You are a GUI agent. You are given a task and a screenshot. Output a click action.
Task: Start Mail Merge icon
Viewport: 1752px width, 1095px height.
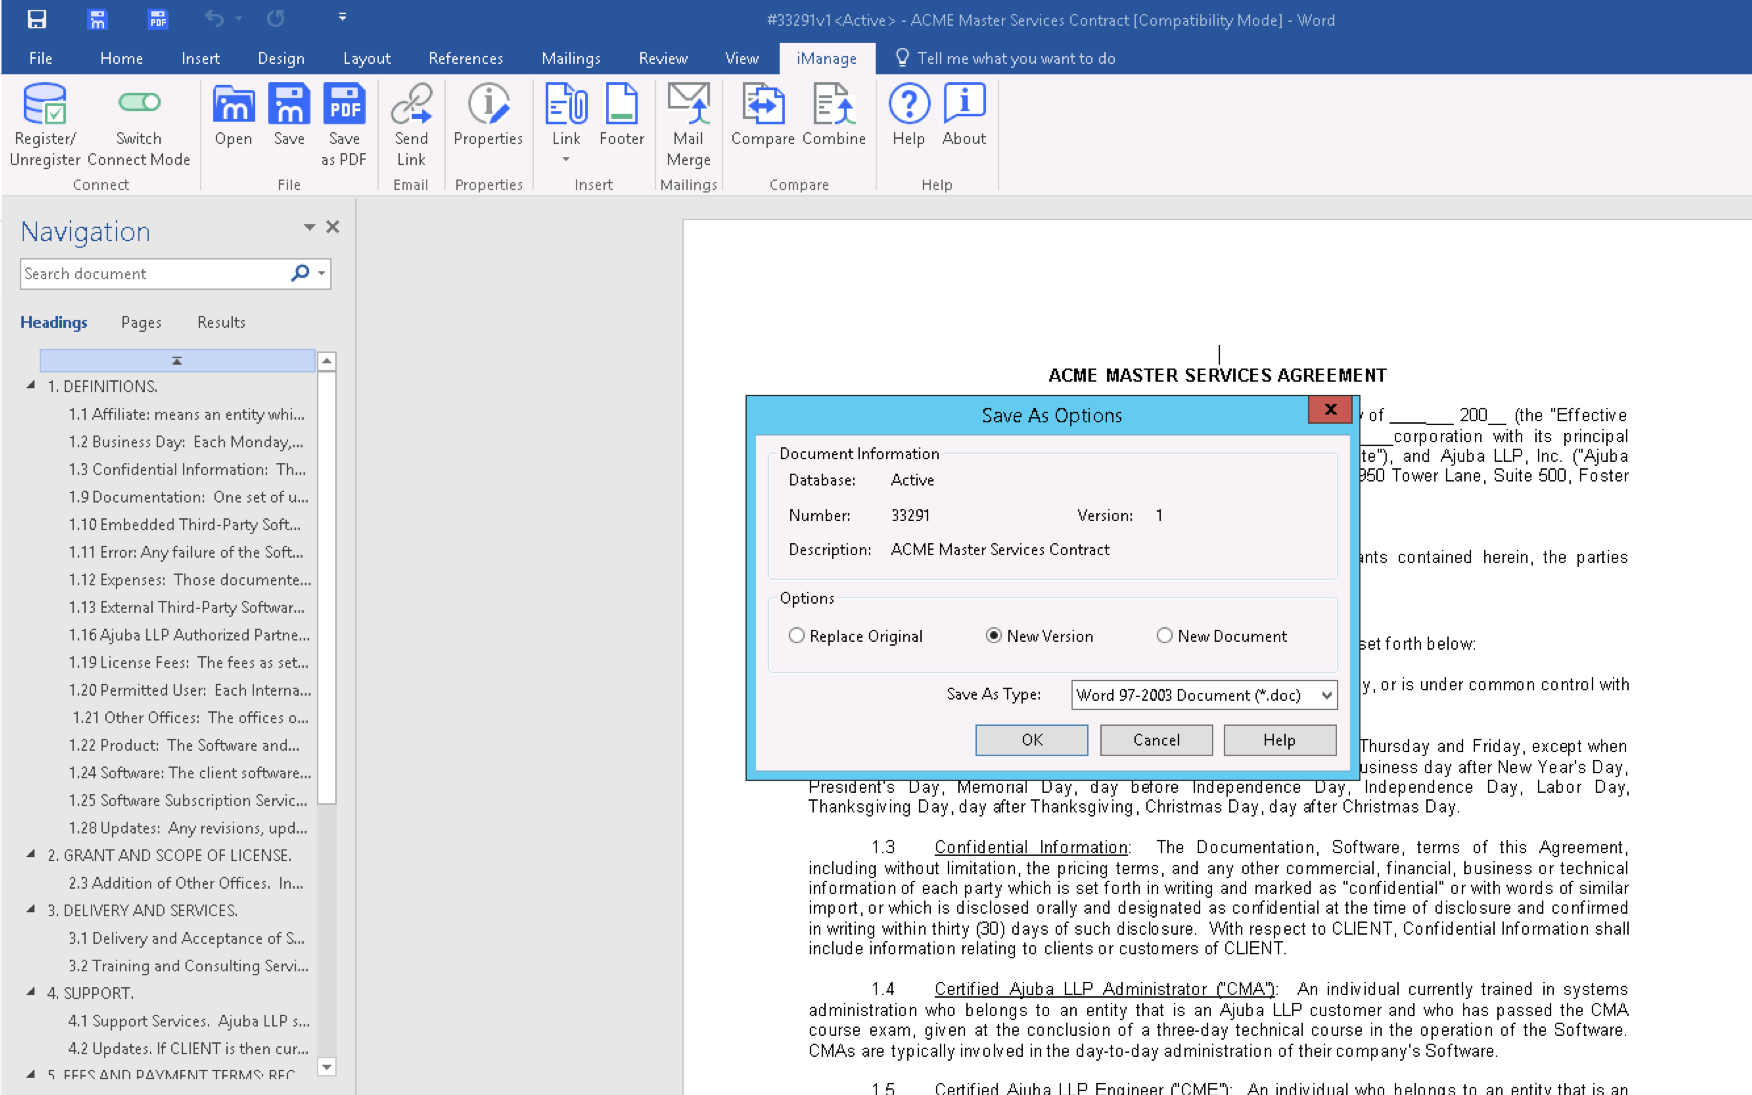688,104
